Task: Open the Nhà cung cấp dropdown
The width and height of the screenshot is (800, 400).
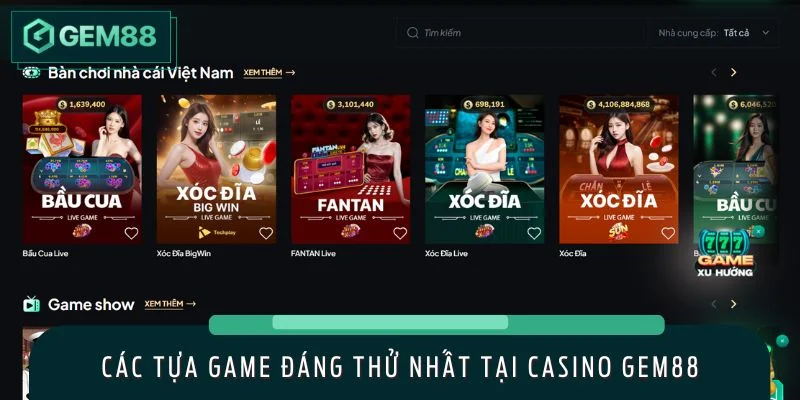Action: click(x=713, y=33)
